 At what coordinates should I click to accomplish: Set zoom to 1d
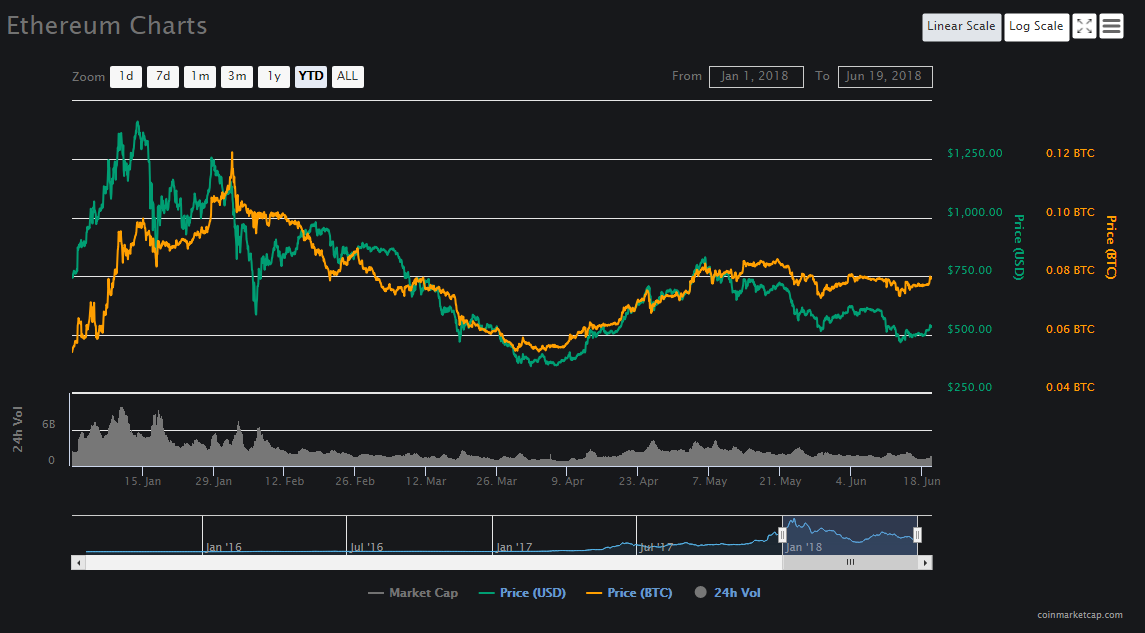(126, 77)
